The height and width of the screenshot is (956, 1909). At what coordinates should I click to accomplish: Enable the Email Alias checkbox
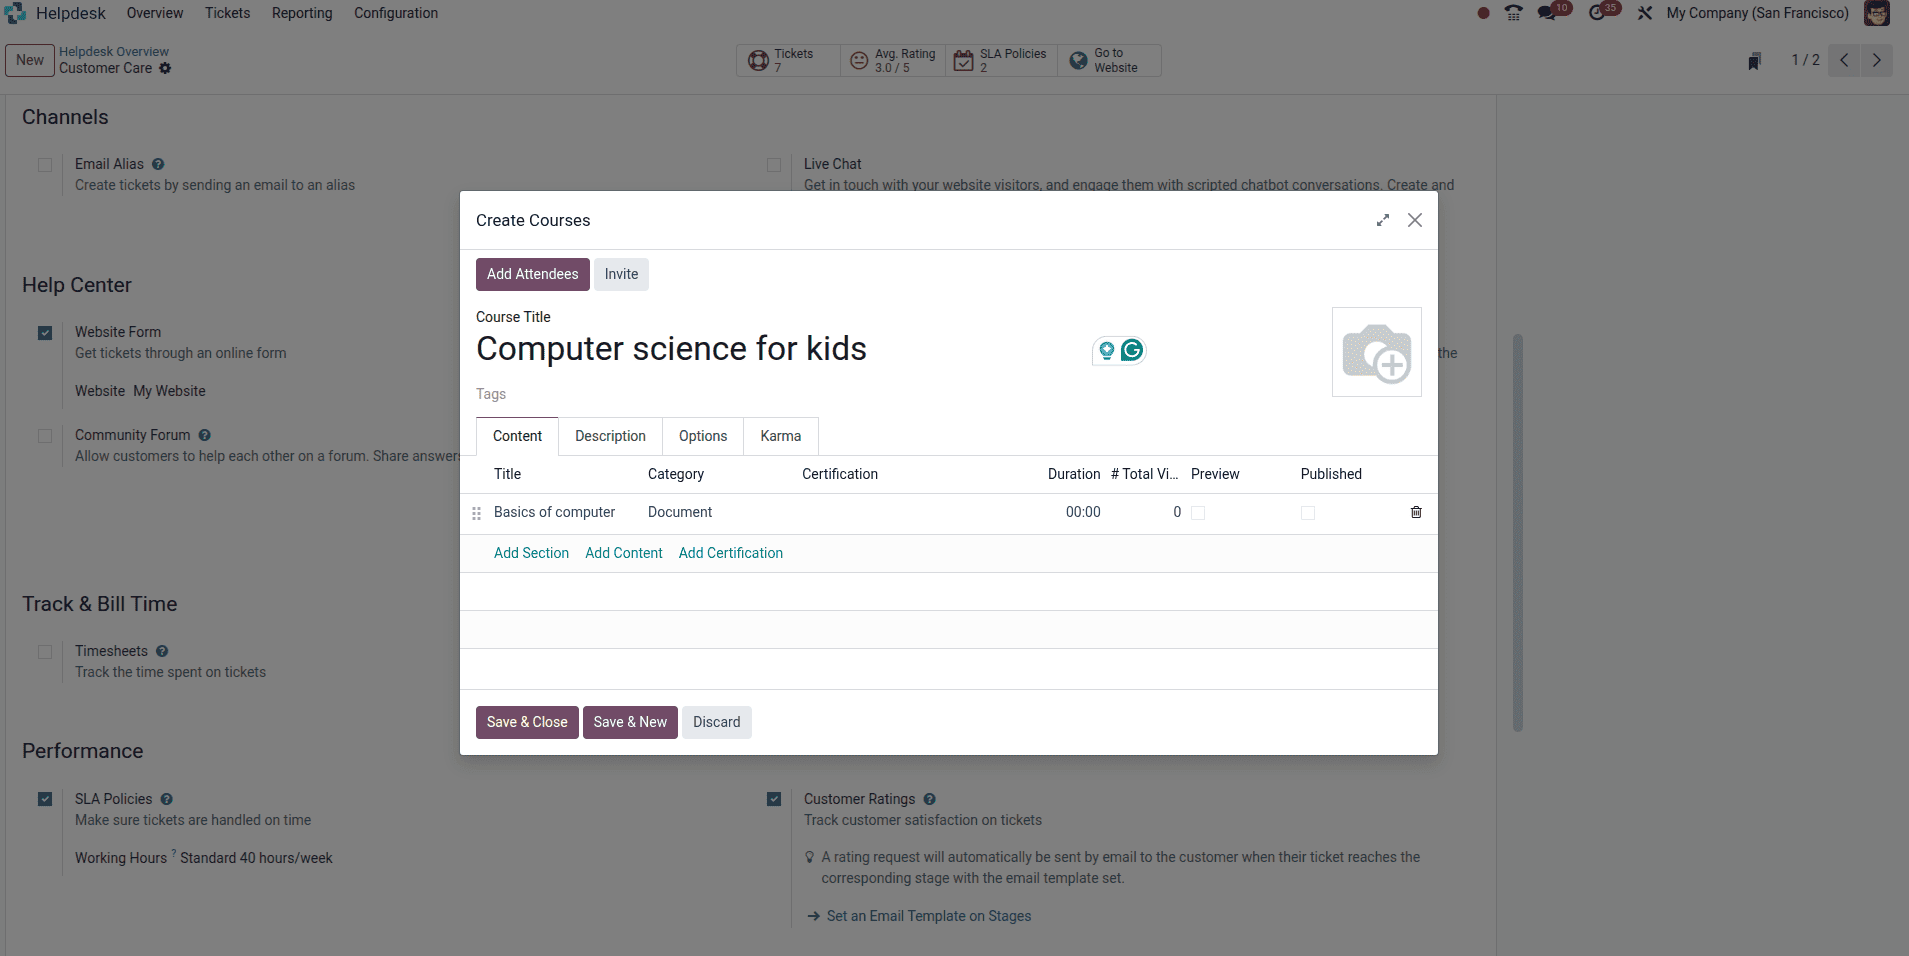coord(44,164)
